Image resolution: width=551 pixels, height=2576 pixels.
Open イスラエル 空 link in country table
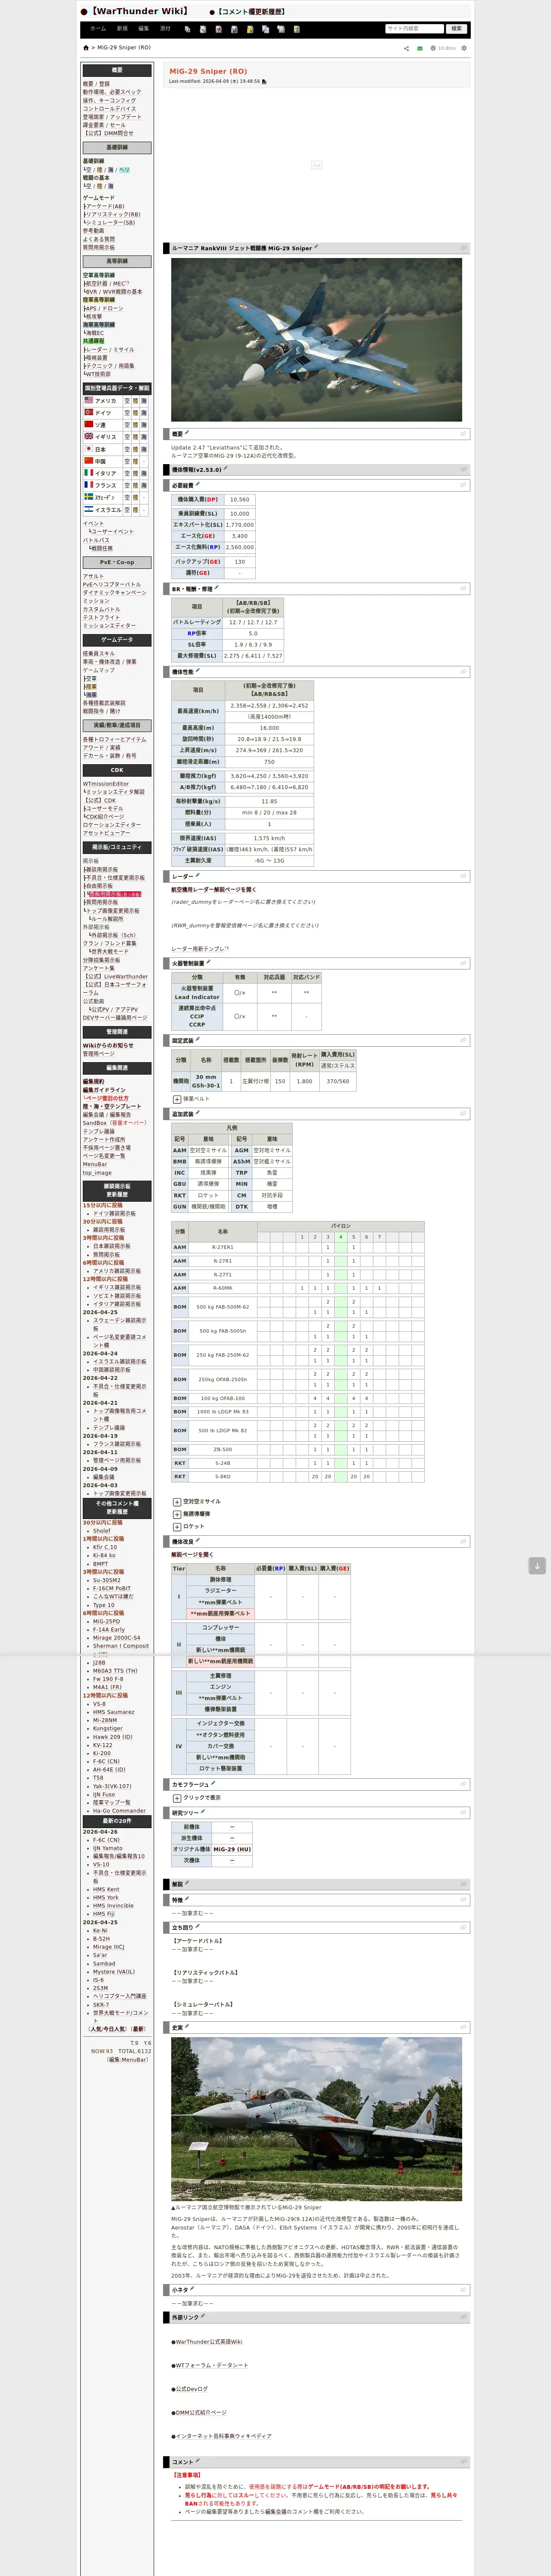click(x=127, y=510)
